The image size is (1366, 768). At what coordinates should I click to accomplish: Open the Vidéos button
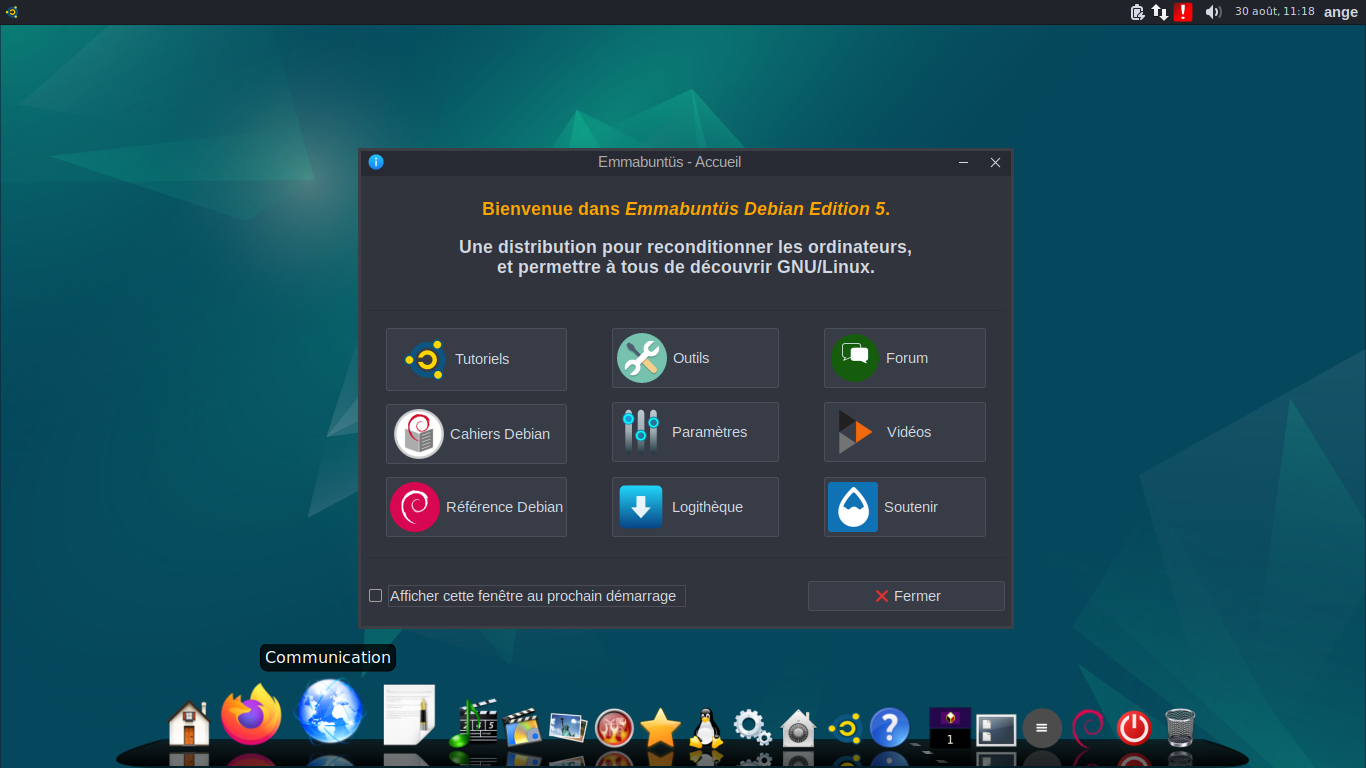click(905, 432)
